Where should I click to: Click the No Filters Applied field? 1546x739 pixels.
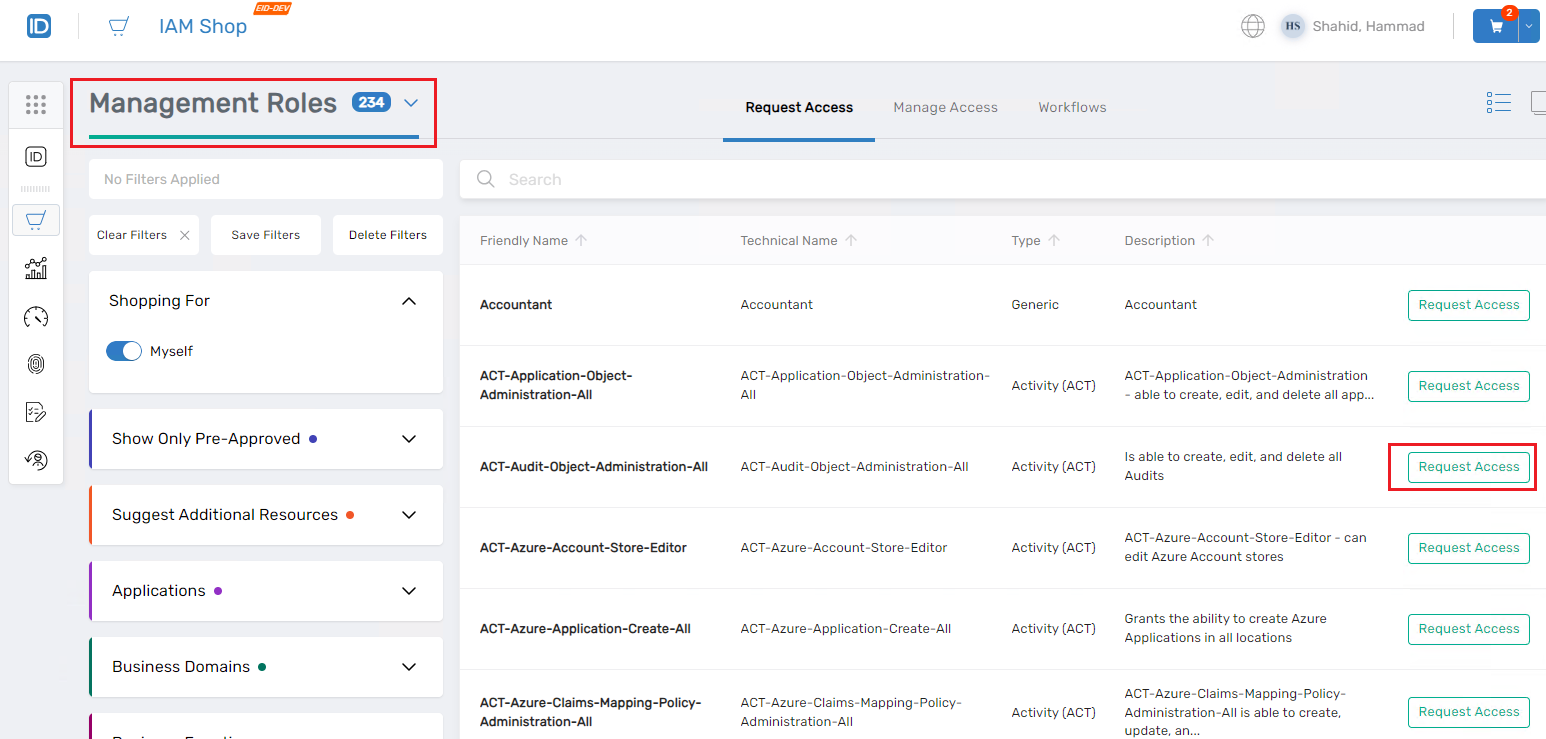[266, 179]
